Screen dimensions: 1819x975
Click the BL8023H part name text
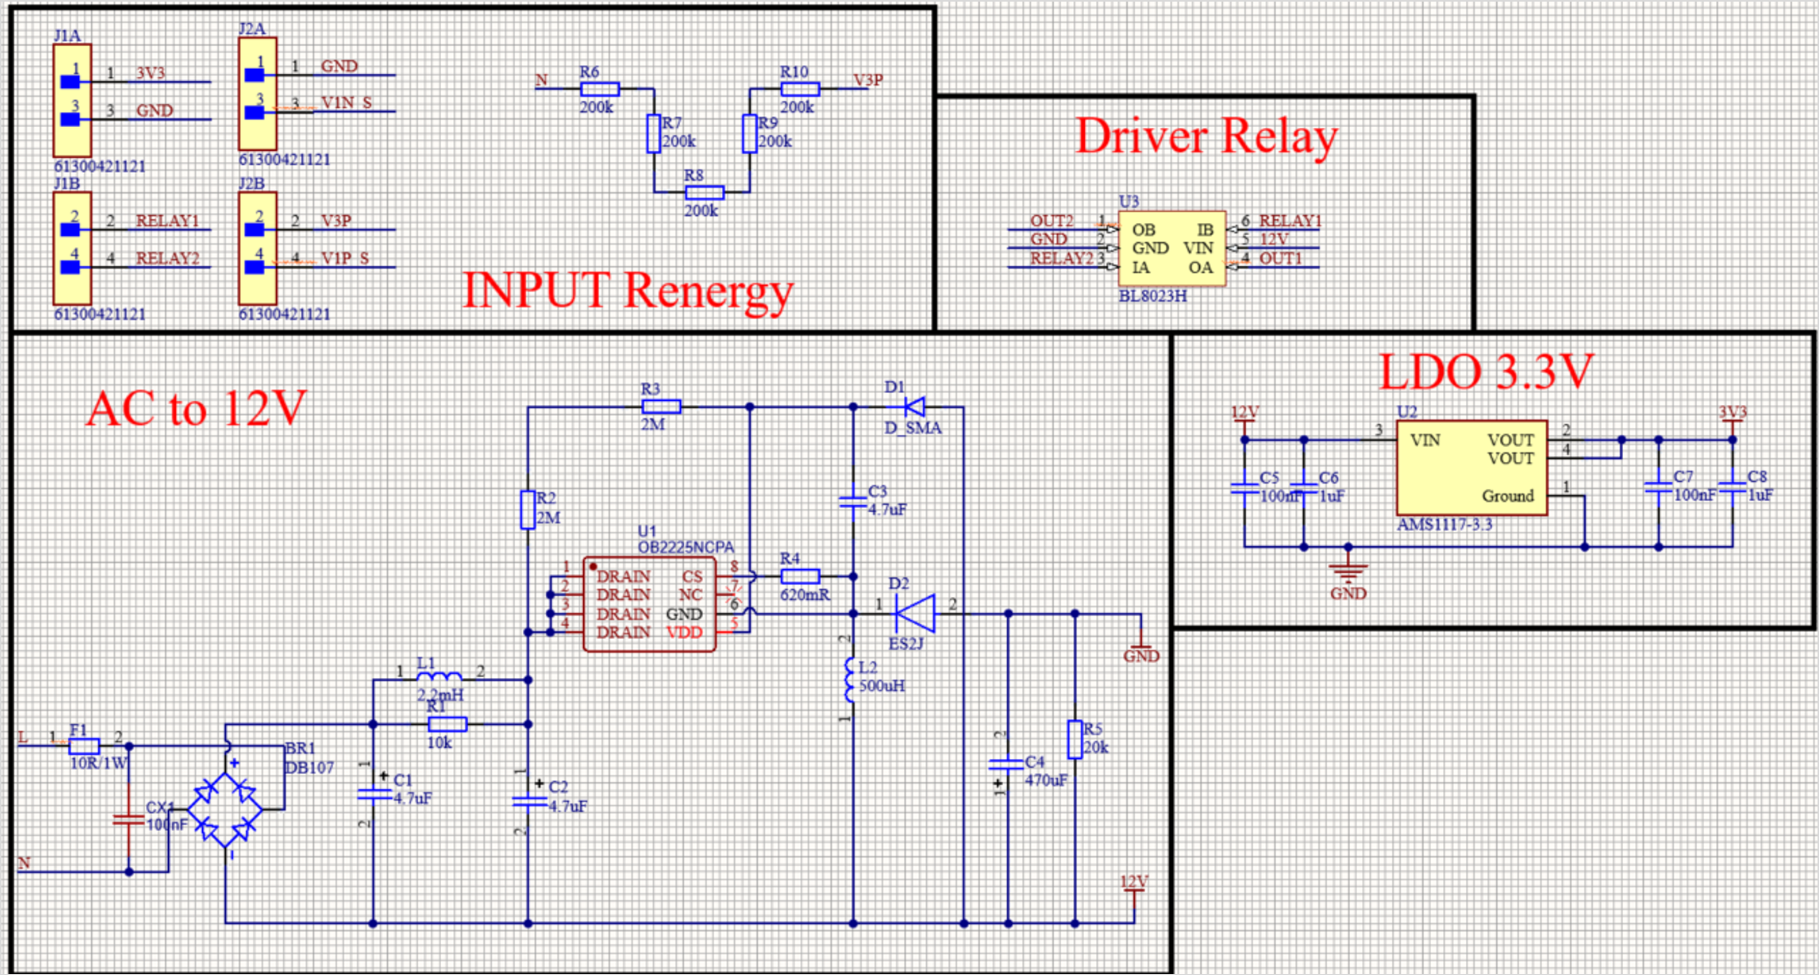[x=1153, y=296]
